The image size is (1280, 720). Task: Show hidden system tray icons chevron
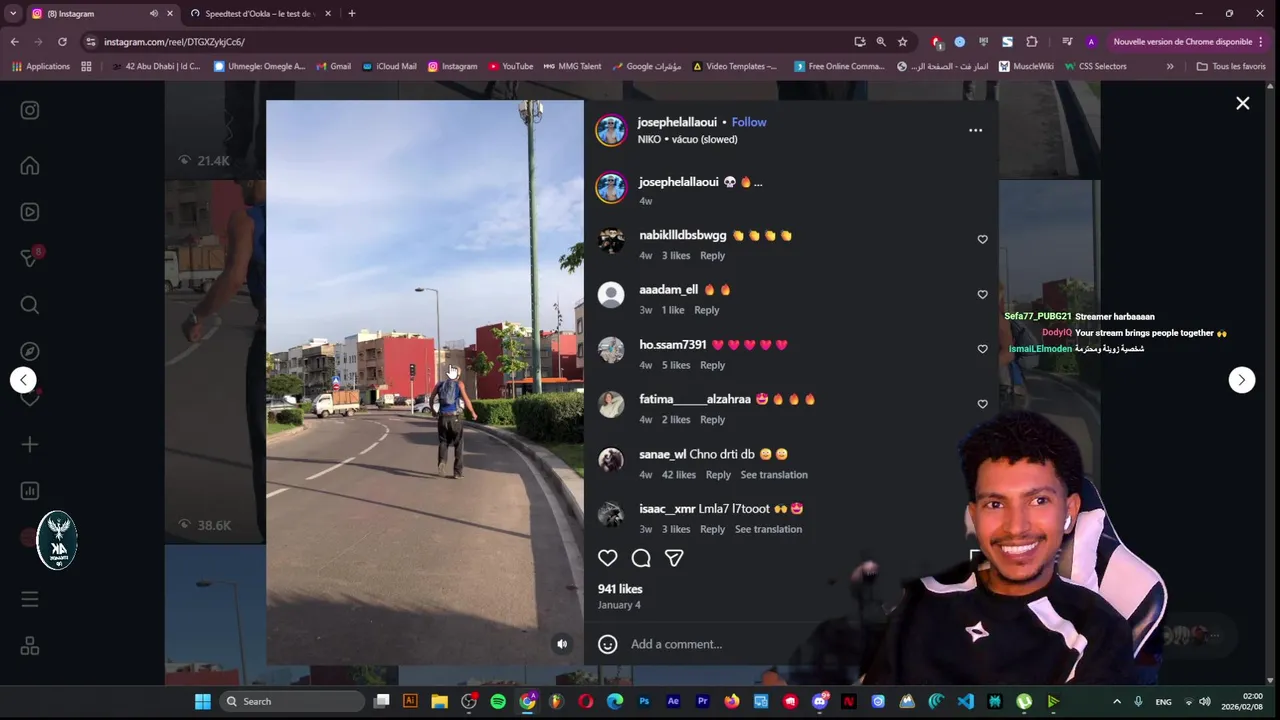click(1117, 701)
